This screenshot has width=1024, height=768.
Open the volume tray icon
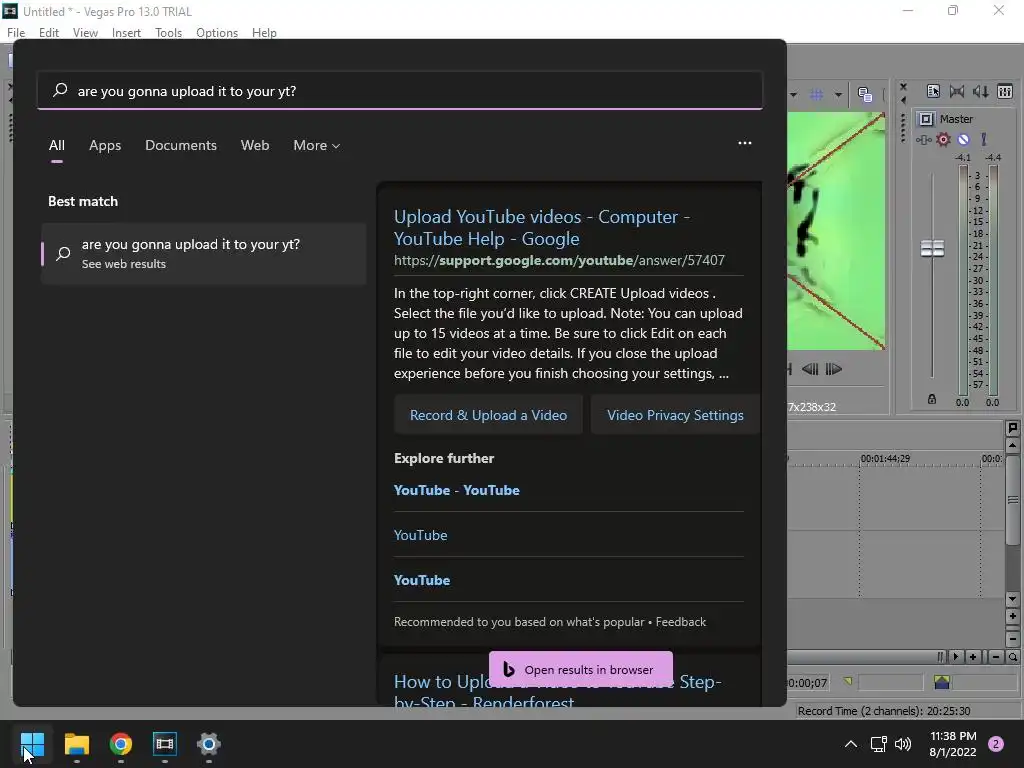pos(903,744)
